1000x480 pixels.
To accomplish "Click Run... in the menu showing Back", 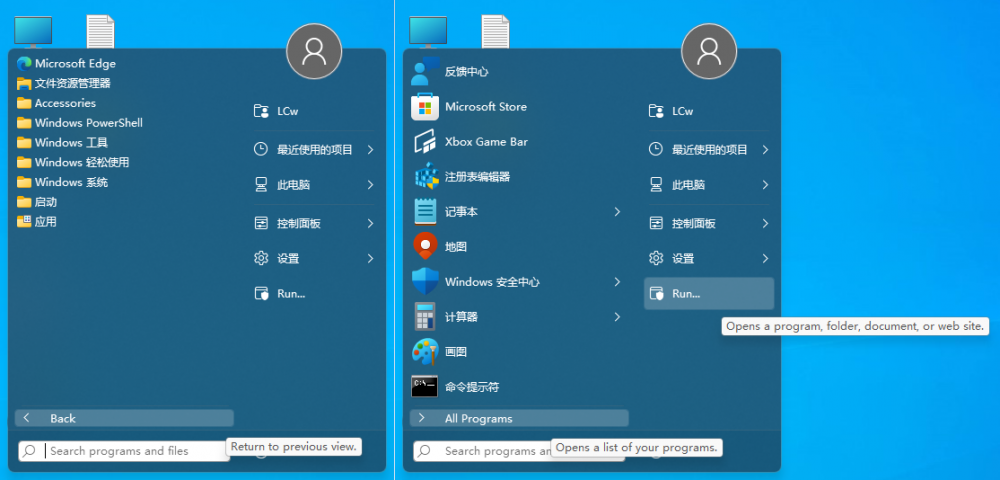I will [314, 294].
